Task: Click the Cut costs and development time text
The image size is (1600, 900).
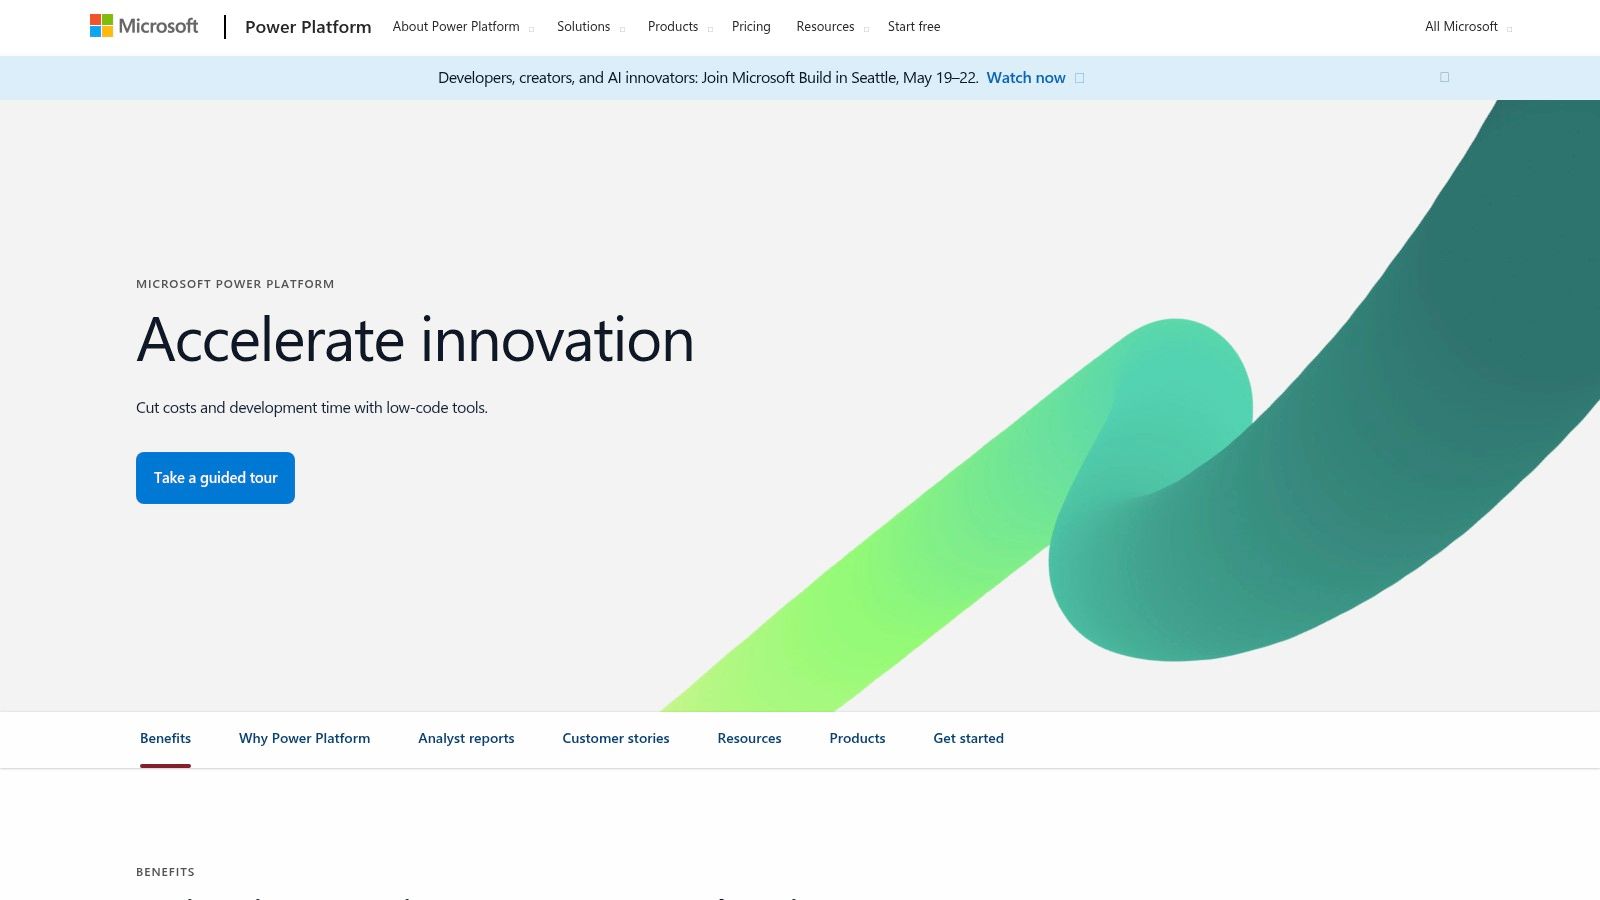Action: [x=312, y=408]
